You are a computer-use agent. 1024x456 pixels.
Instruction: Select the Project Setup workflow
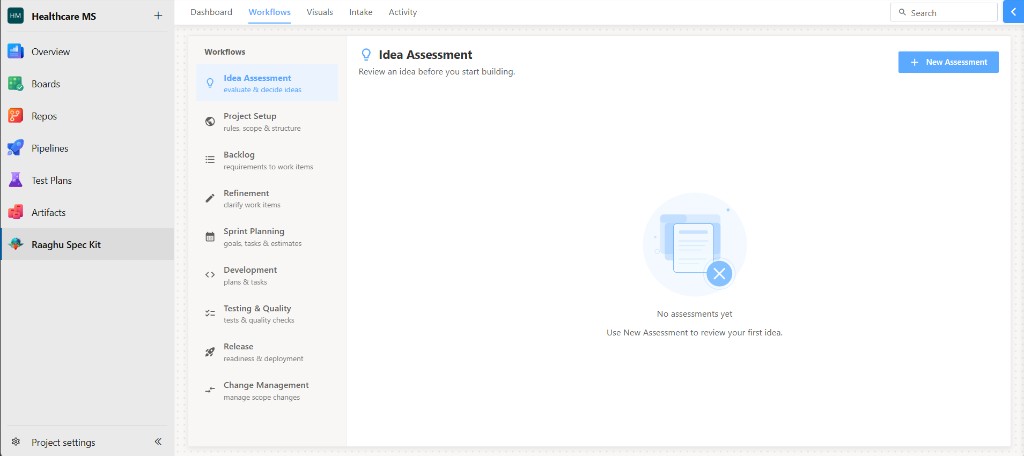pos(267,122)
